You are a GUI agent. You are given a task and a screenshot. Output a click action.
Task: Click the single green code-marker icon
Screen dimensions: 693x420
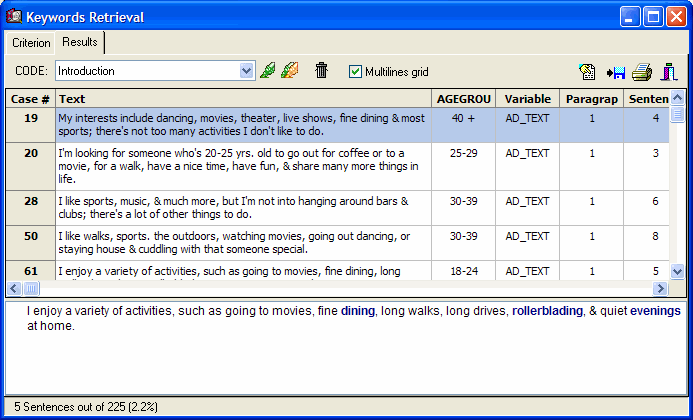(267, 71)
